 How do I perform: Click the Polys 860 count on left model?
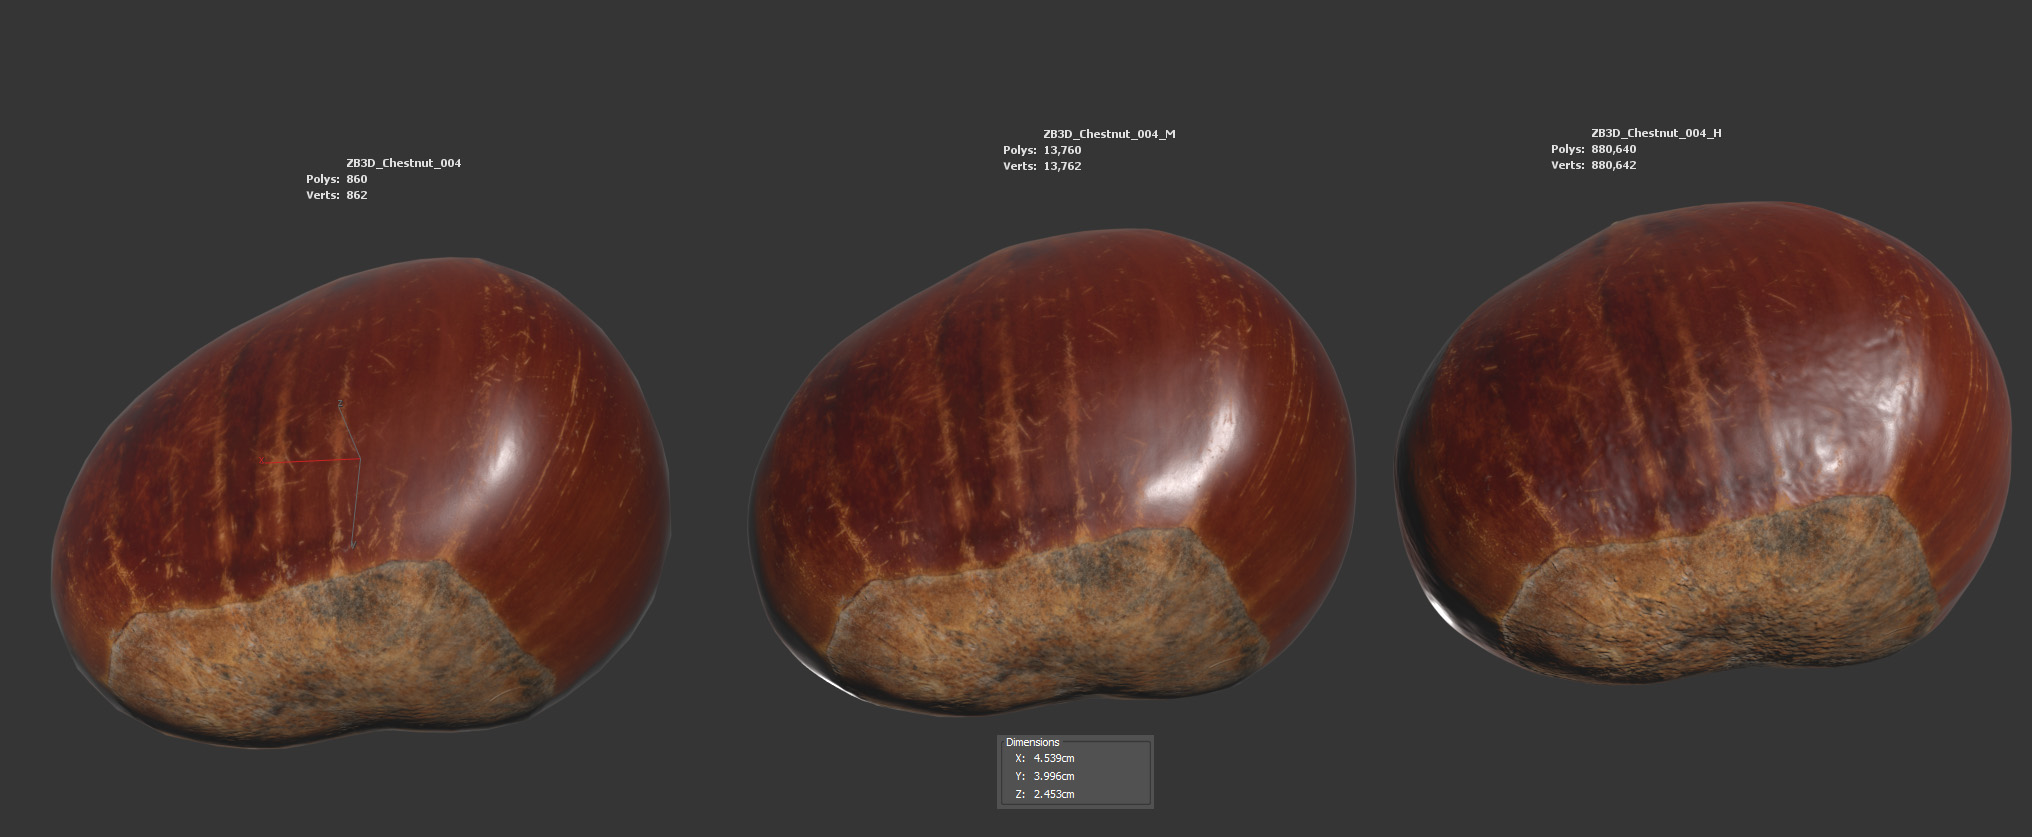357,179
